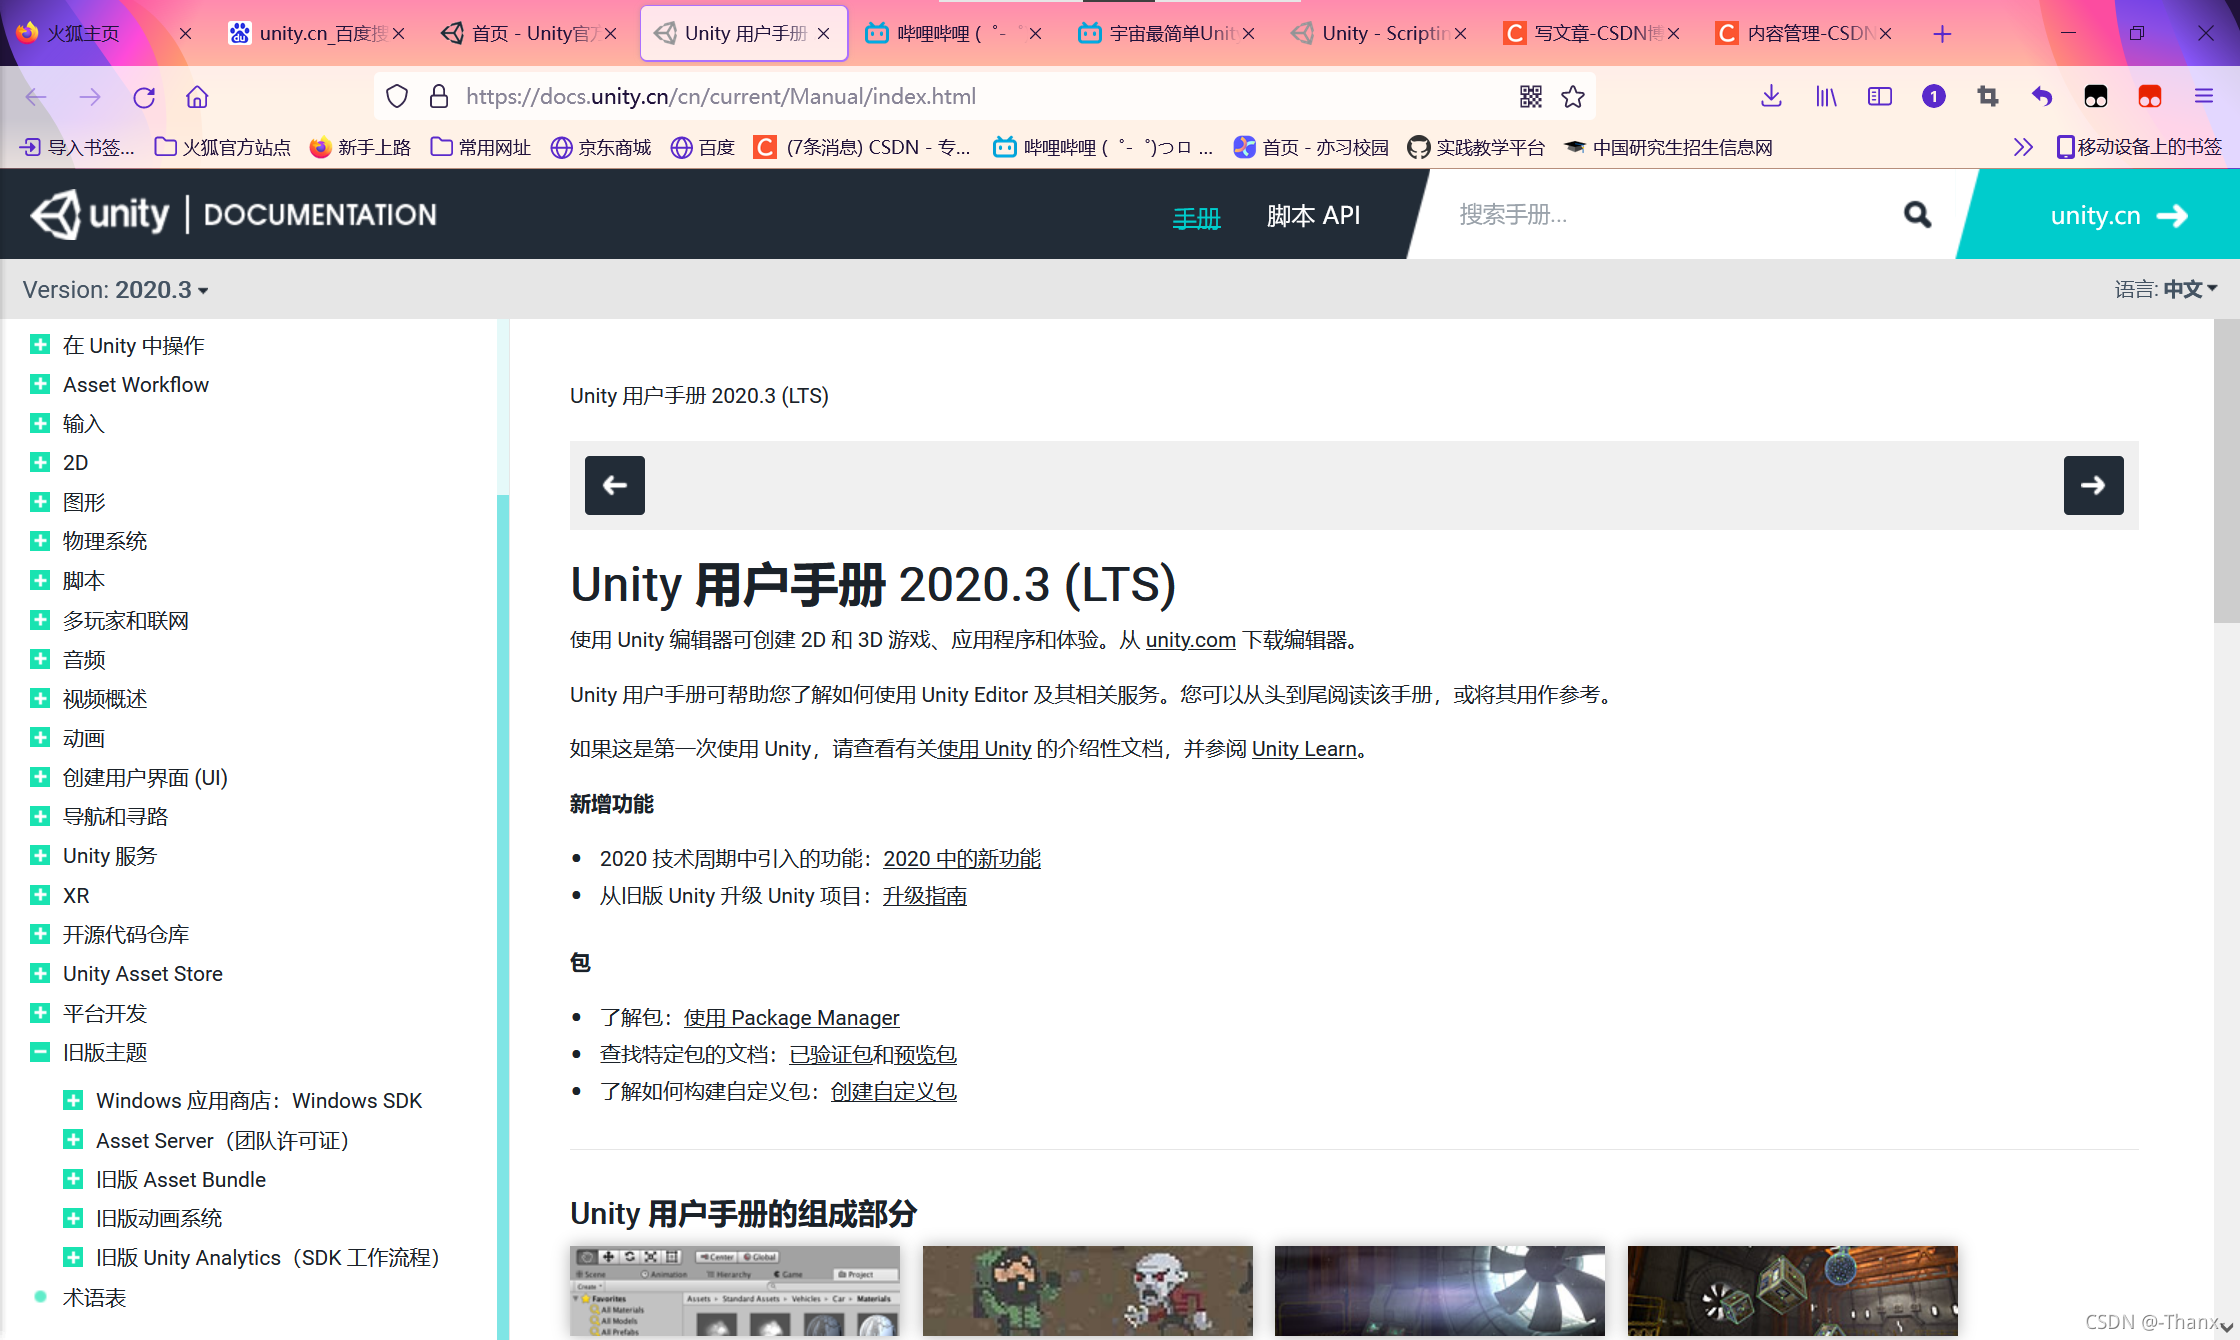Viewport: 2240px width, 1340px height.
Task: Open the 实践教学平台 bookmark
Action: click(x=1476, y=147)
